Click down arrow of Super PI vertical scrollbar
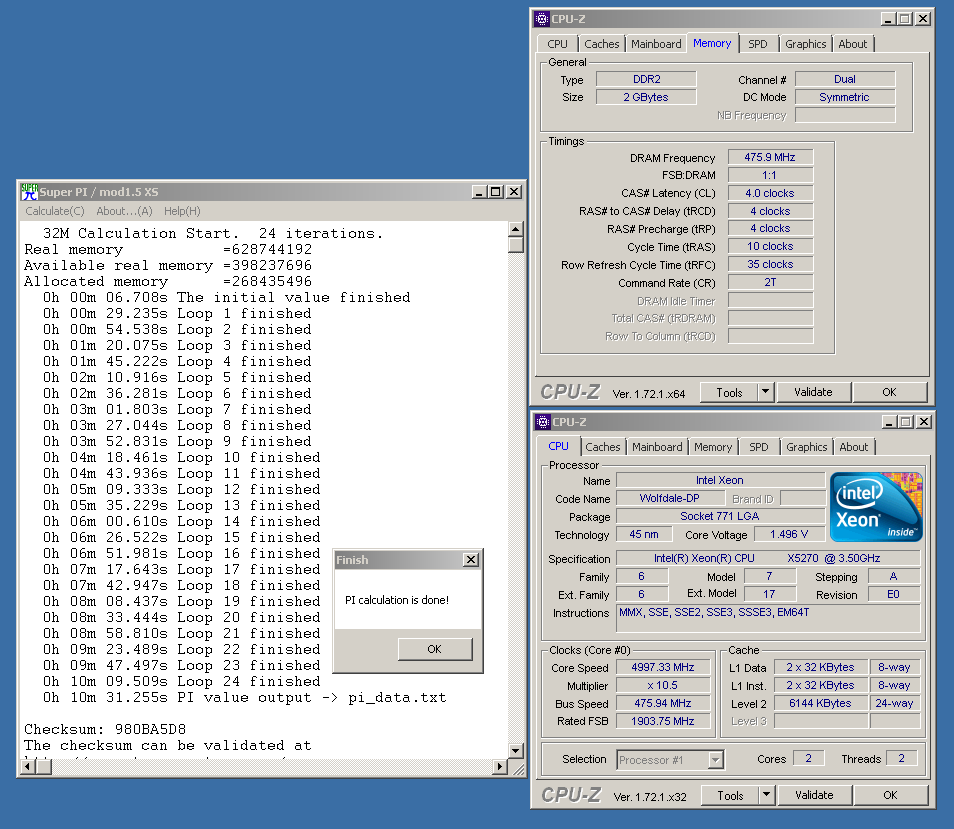 tap(515, 751)
